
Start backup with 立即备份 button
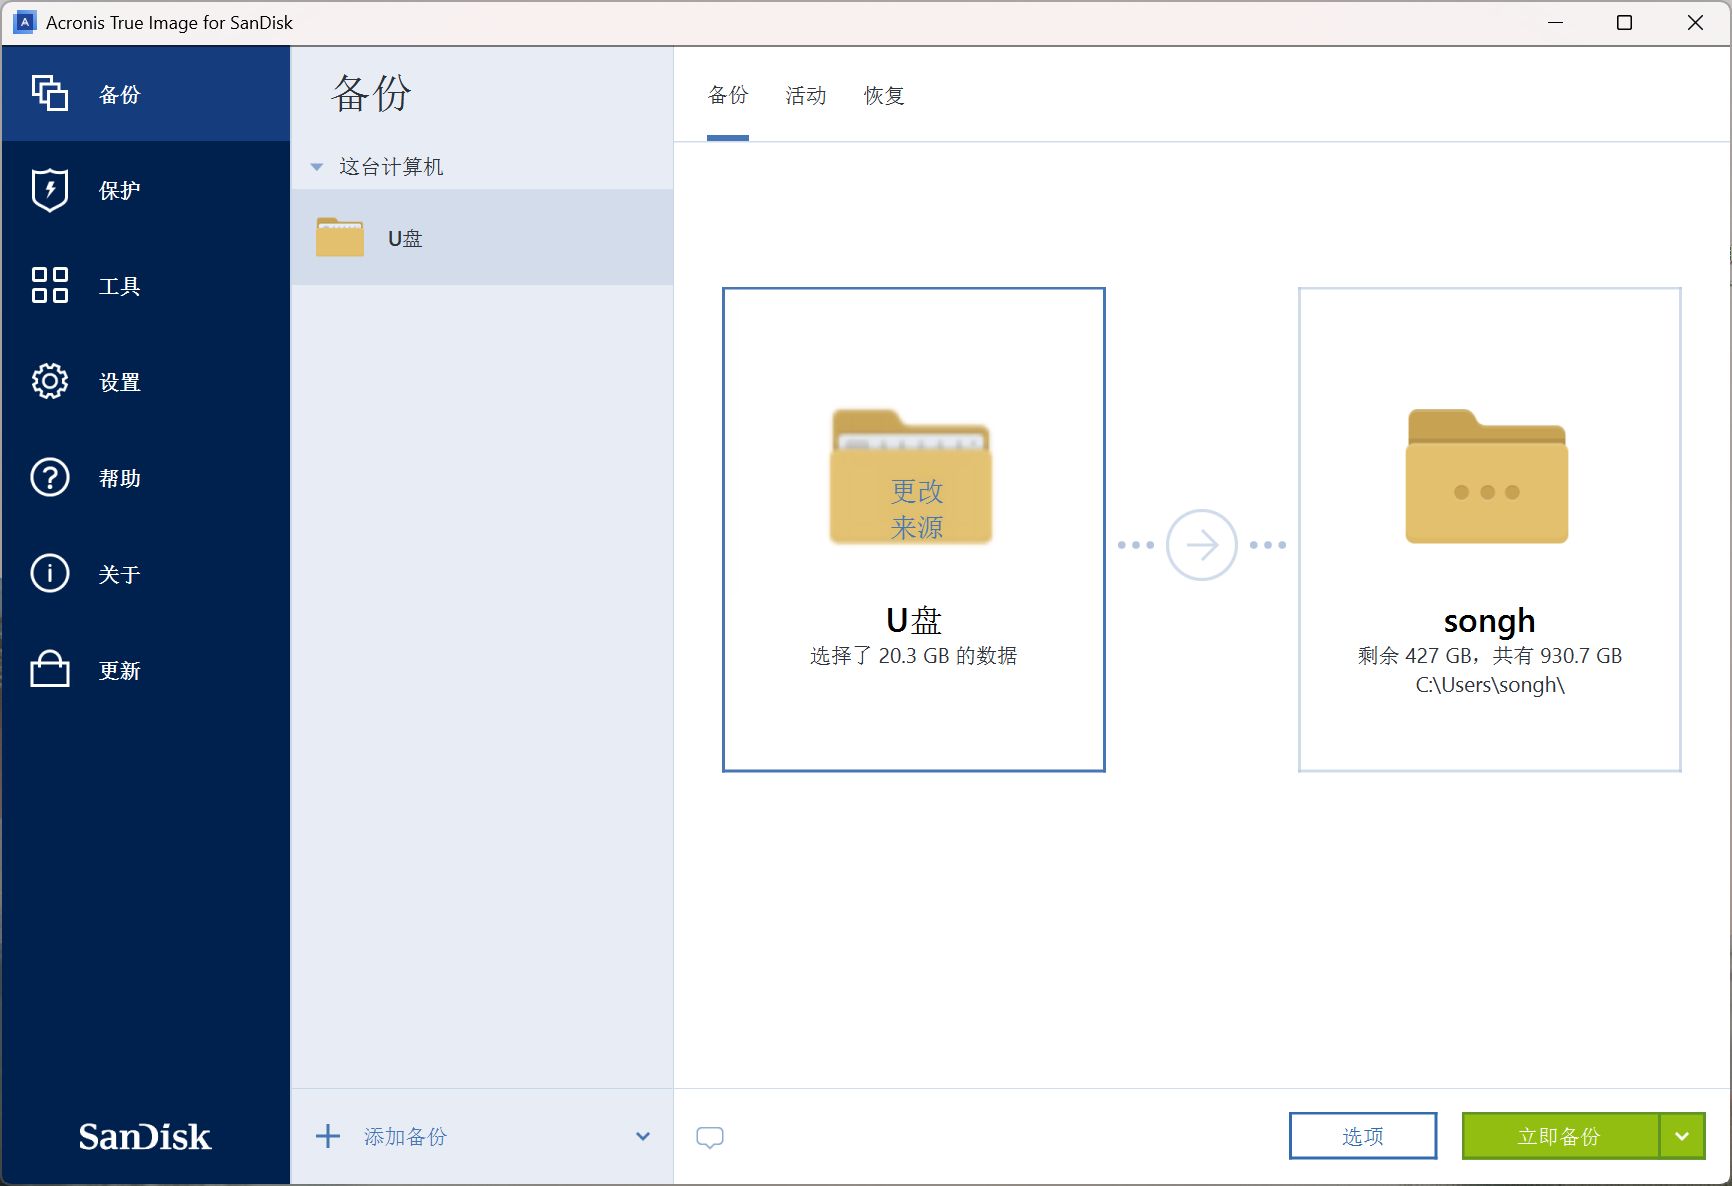click(x=1560, y=1136)
